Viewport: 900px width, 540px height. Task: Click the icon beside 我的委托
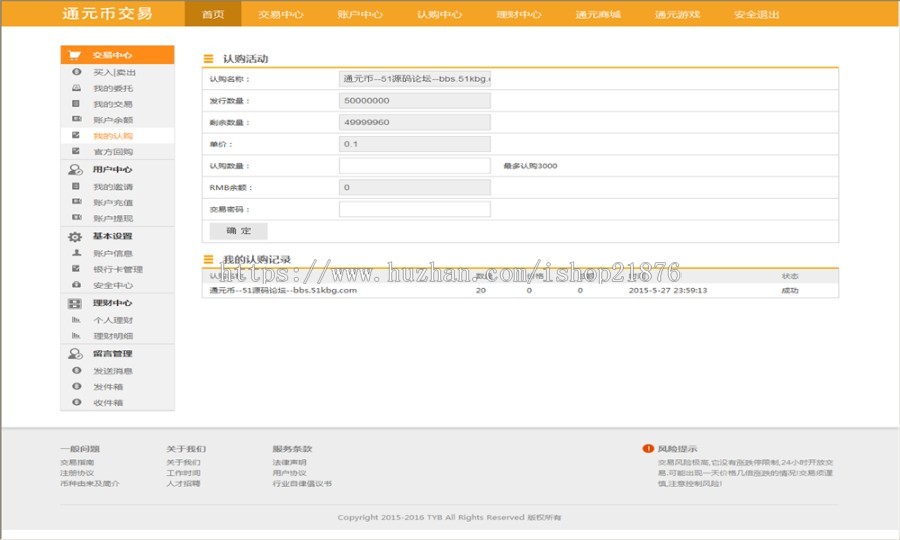pyautogui.click(x=76, y=88)
